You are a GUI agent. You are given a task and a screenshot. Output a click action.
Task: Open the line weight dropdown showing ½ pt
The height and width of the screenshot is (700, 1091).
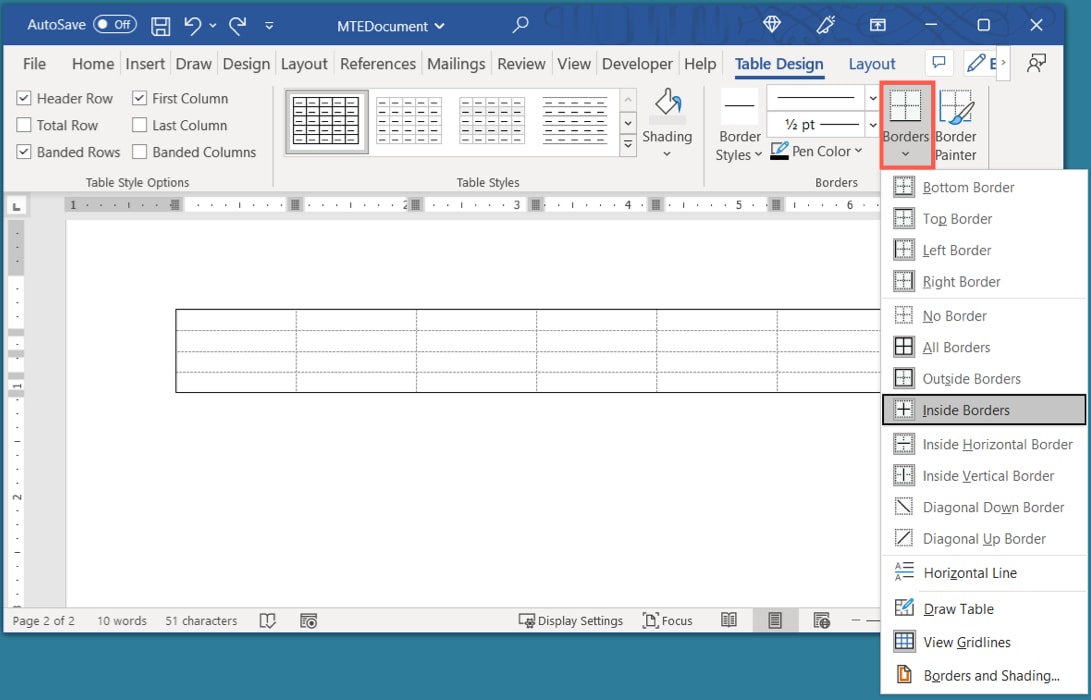[871, 124]
